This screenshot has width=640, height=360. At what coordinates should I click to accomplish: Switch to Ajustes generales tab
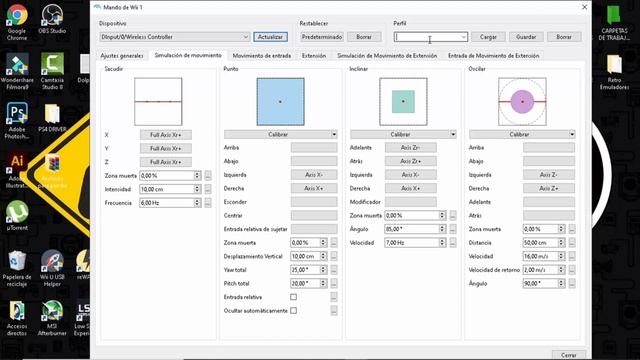(x=122, y=56)
